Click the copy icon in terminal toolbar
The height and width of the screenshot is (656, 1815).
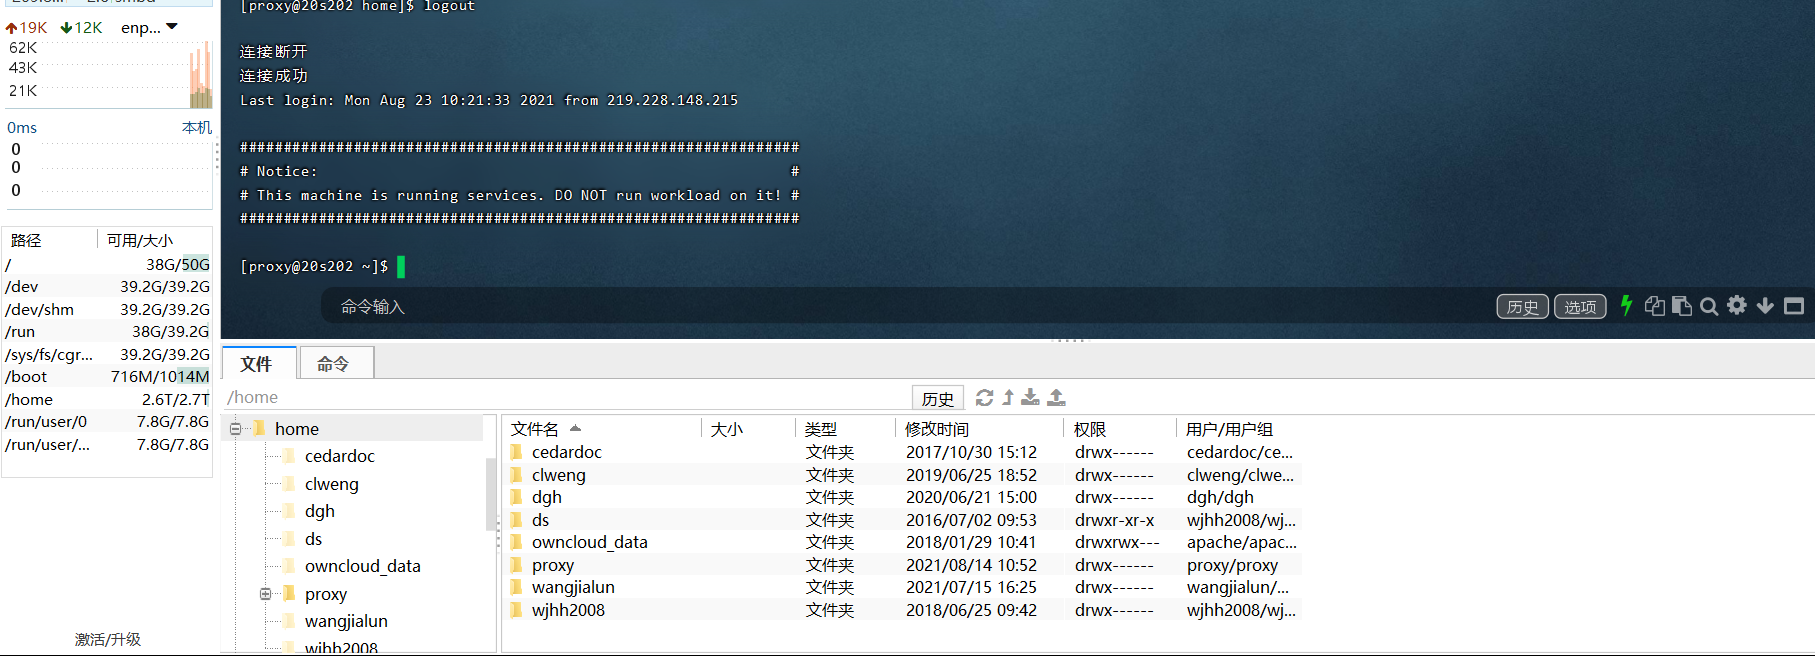(1654, 306)
